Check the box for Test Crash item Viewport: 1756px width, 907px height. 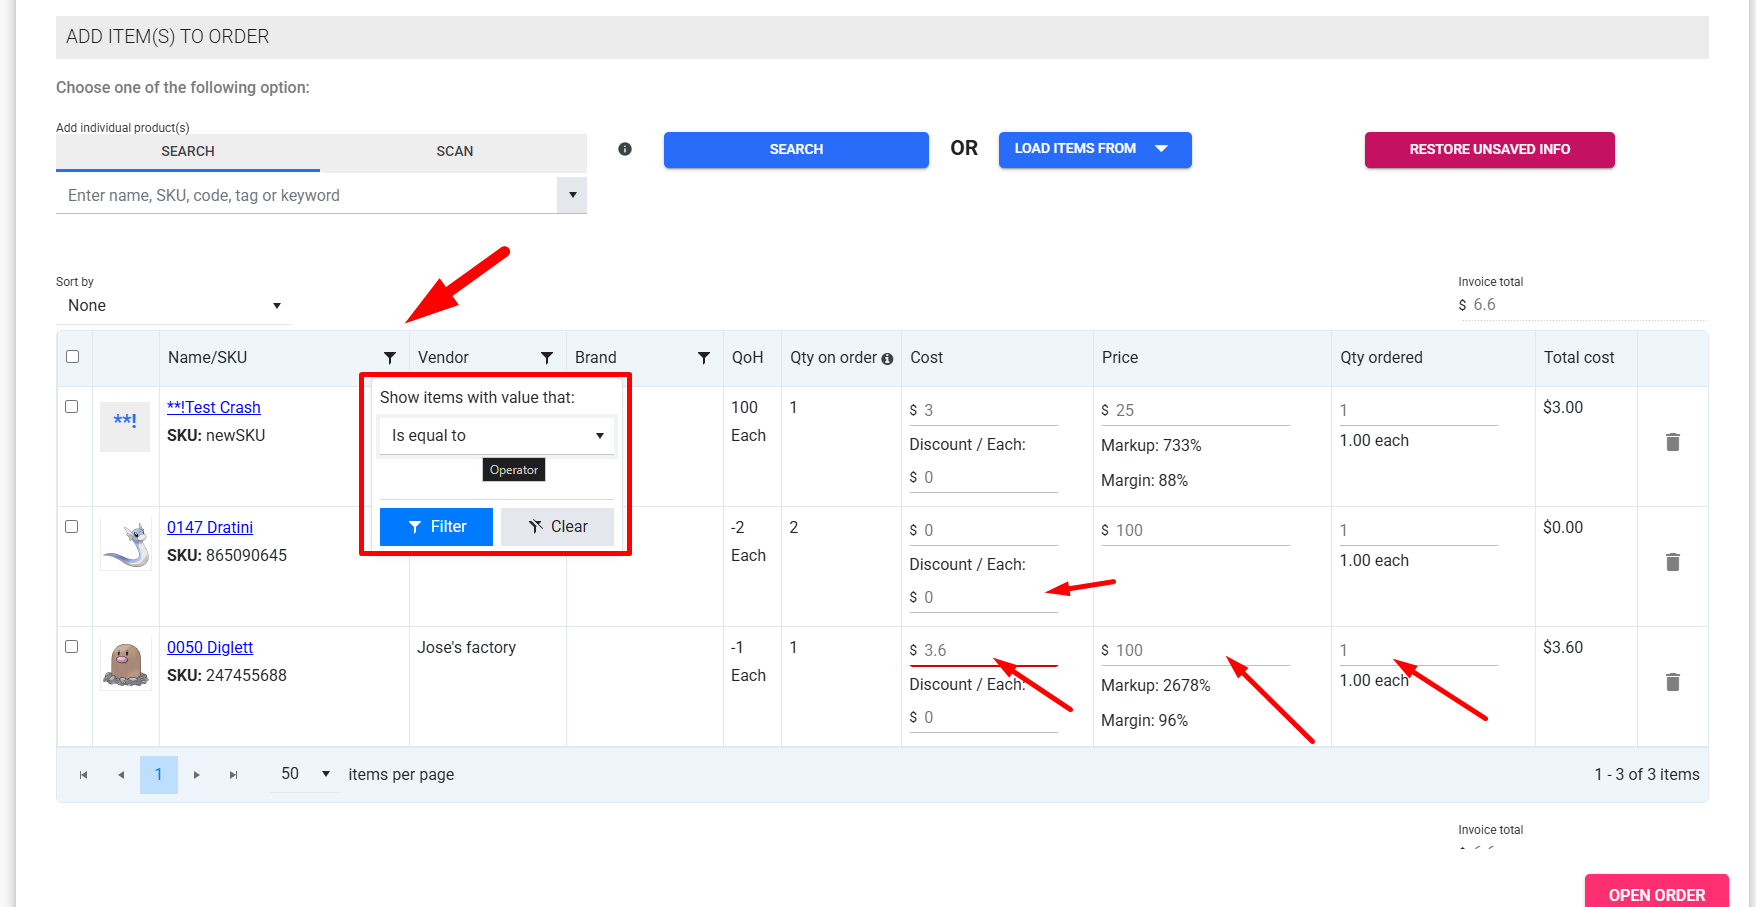click(x=72, y=407)
